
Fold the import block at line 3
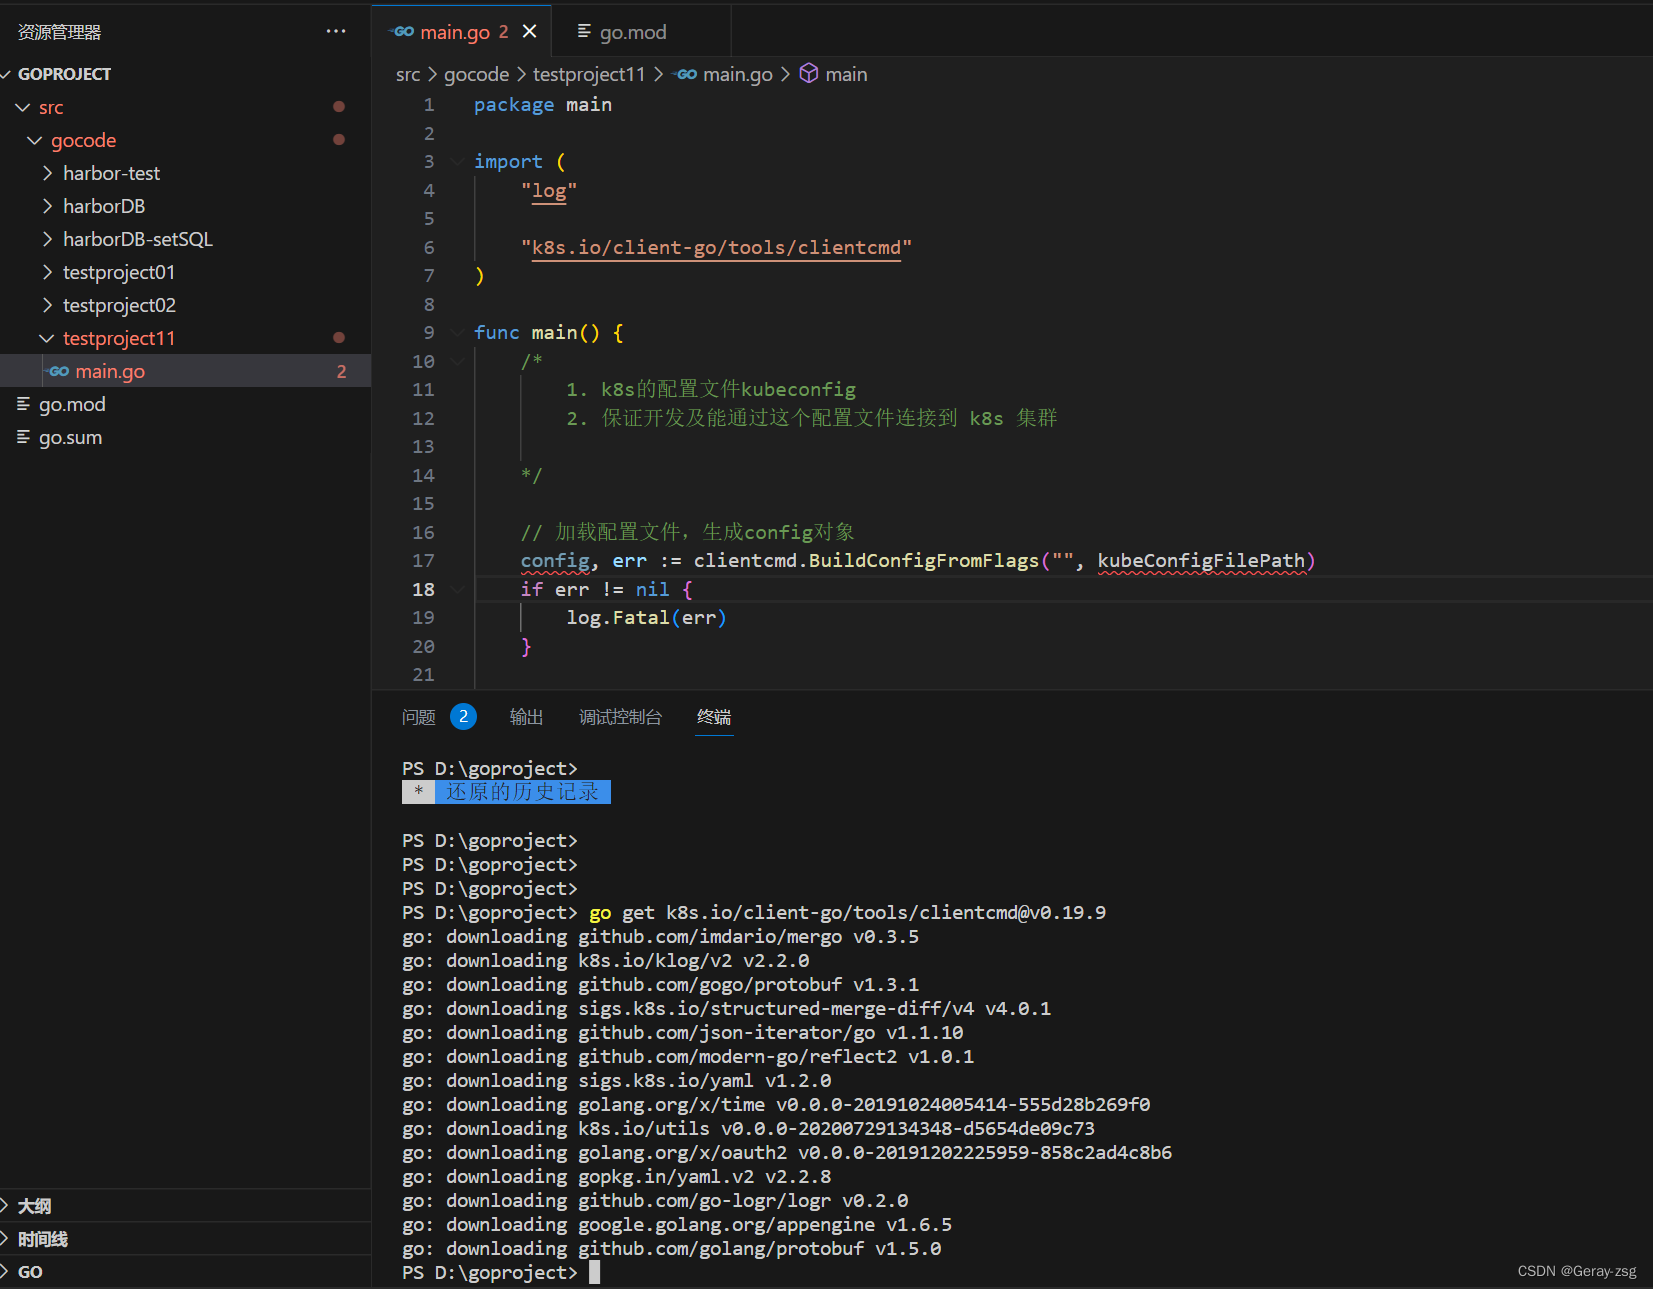point(457,162)
